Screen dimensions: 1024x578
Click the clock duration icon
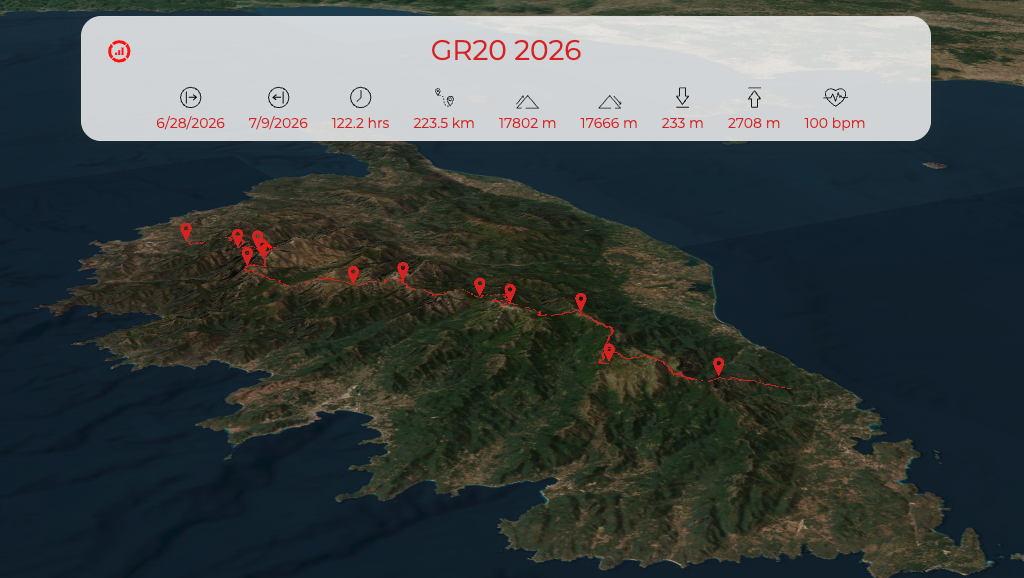360,97
